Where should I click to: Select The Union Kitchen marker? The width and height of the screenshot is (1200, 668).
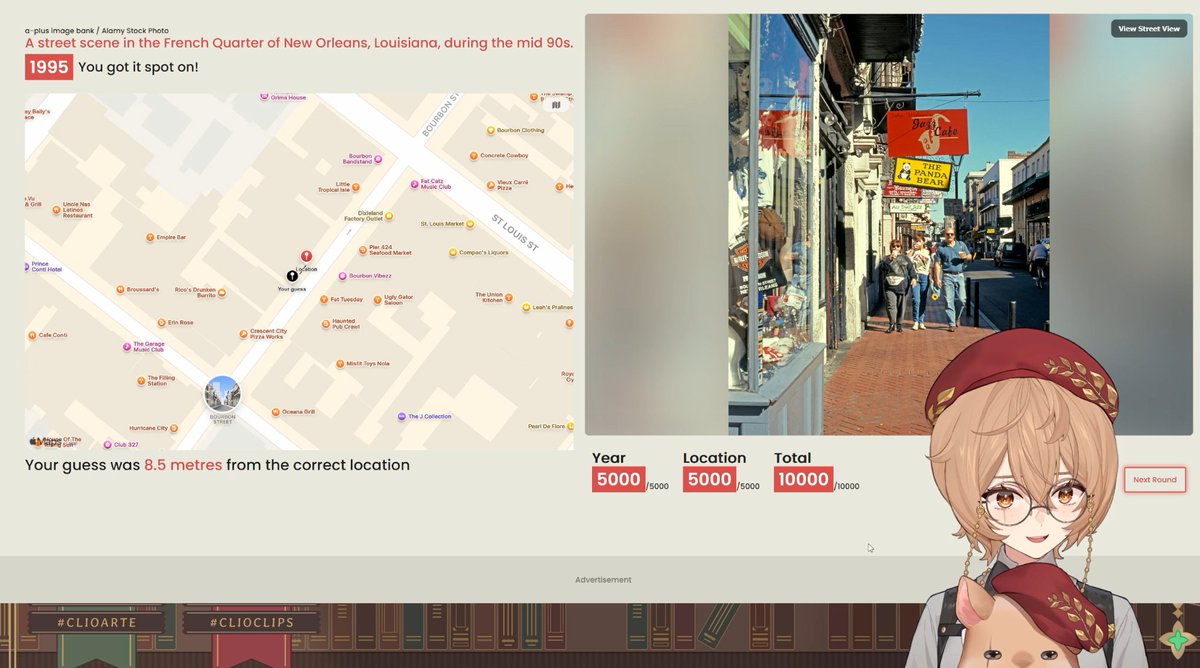coord(511,297)
